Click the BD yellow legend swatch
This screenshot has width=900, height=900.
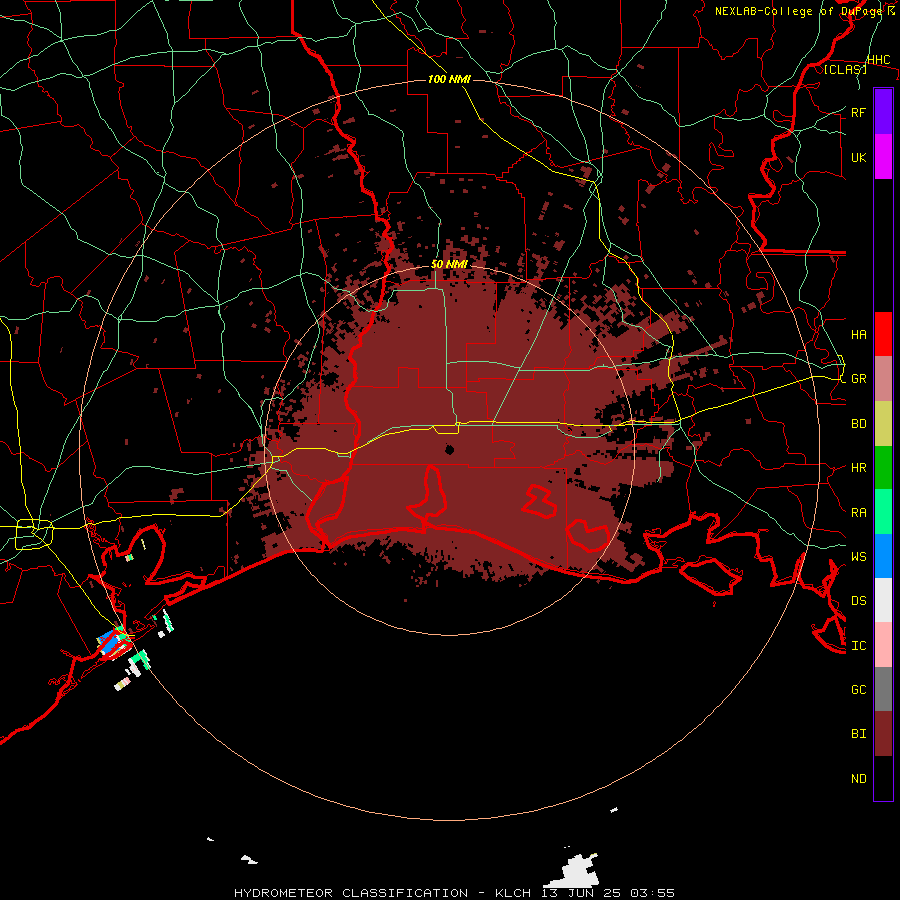pos(883,424)
